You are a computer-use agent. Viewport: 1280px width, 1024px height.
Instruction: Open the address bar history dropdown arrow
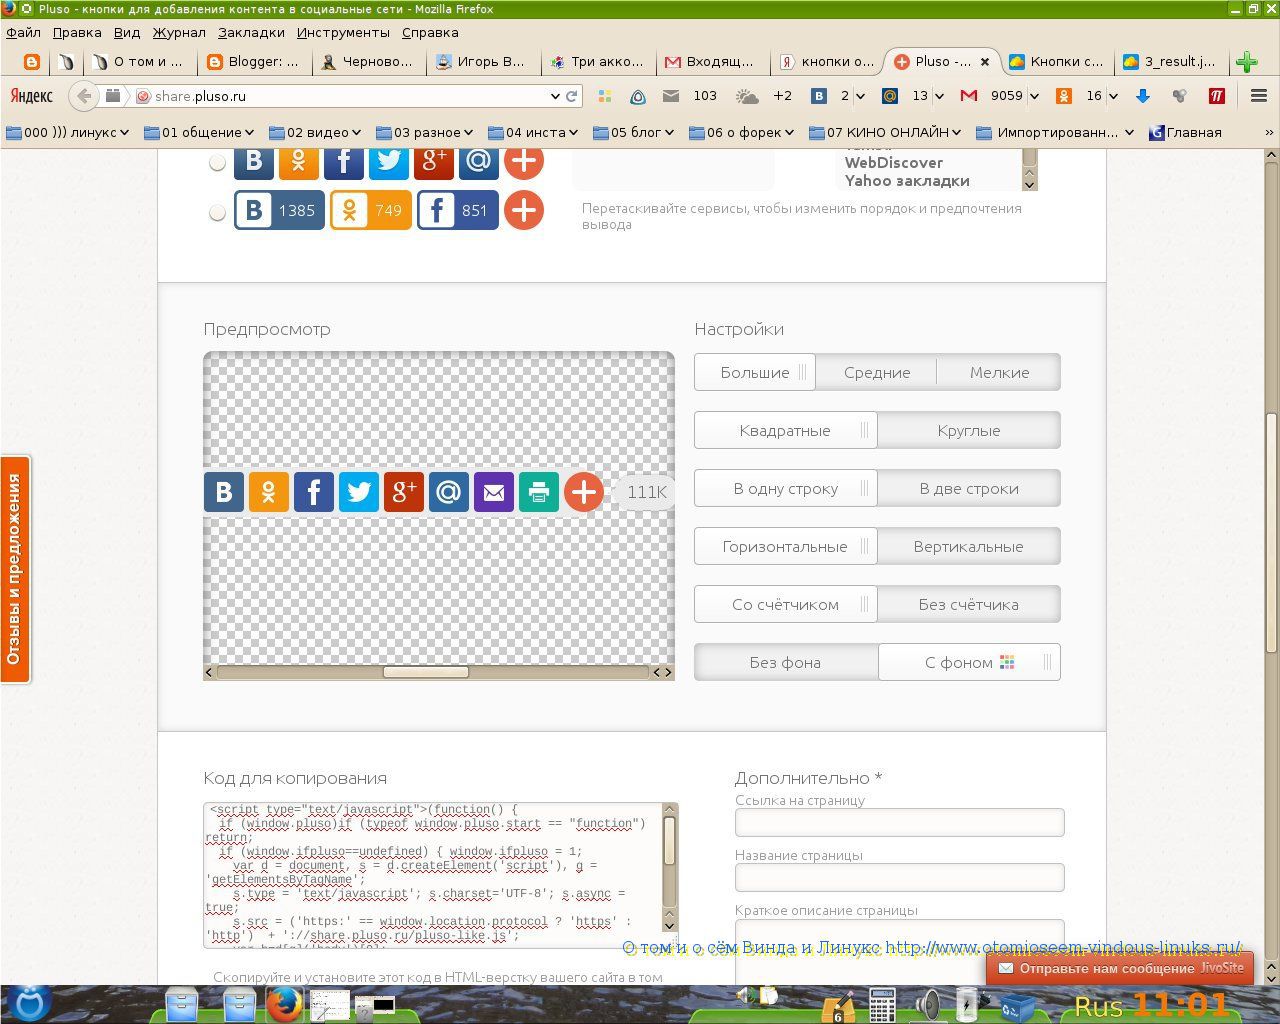click(x=555, y=96)
